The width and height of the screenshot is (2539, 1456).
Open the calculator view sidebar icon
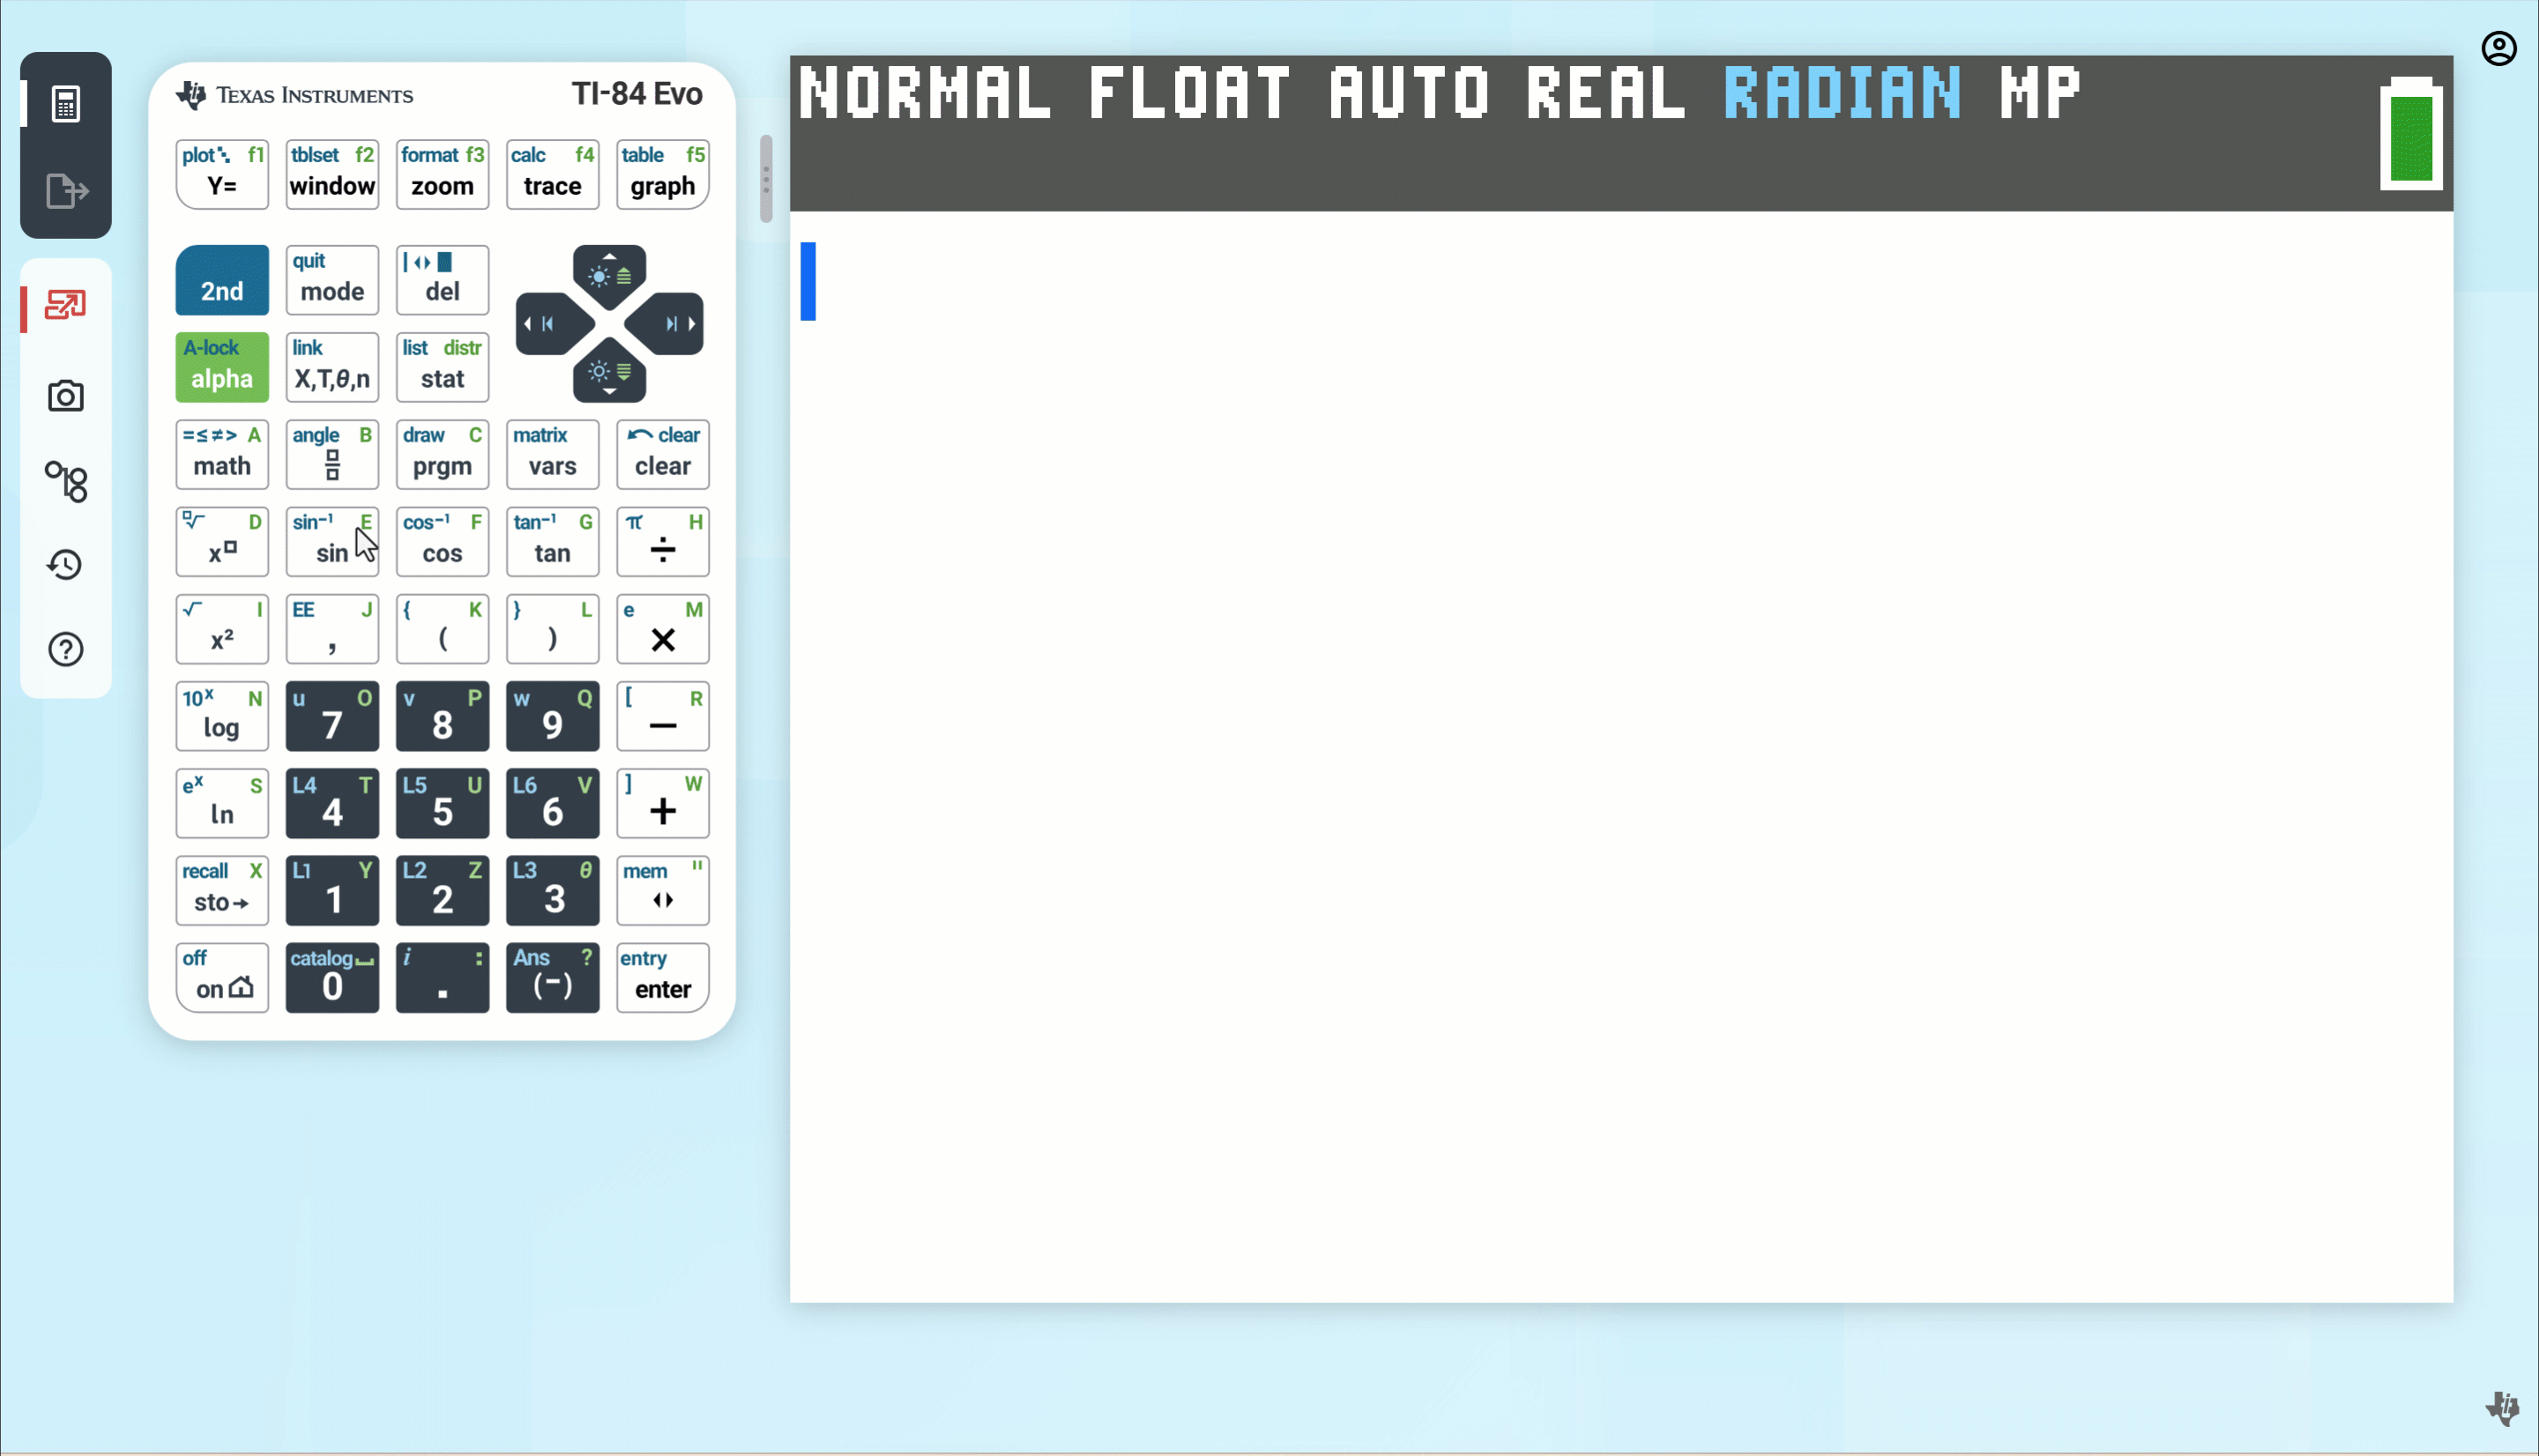pyautogui.click(x=66, y=103)
